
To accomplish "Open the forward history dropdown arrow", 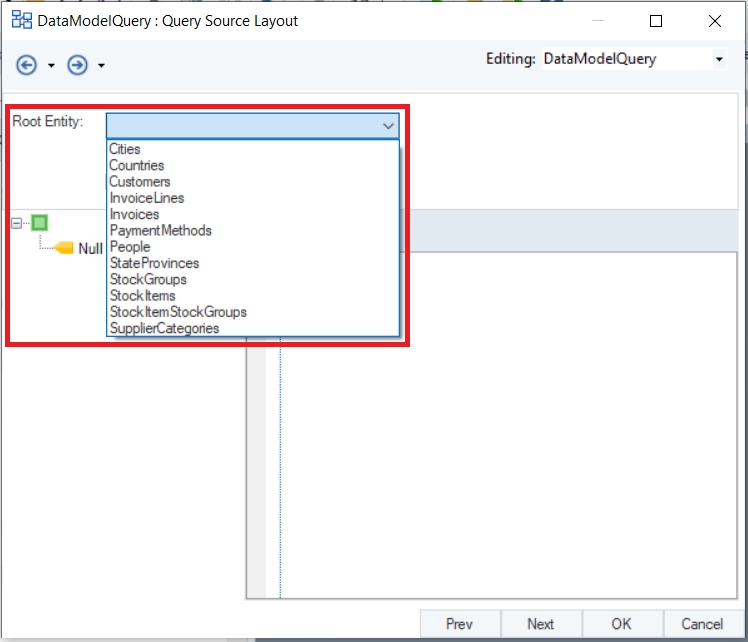I will coord(101,65).
